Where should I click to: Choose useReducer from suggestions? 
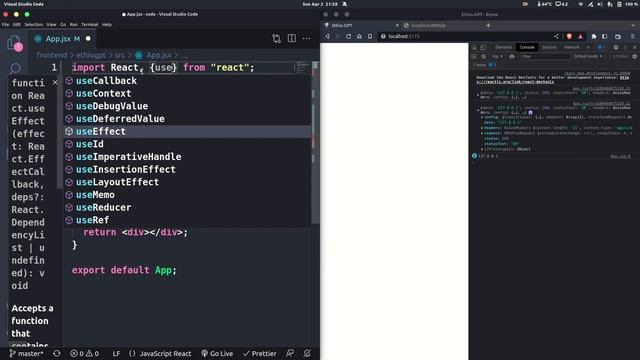[x=187, y=207]
